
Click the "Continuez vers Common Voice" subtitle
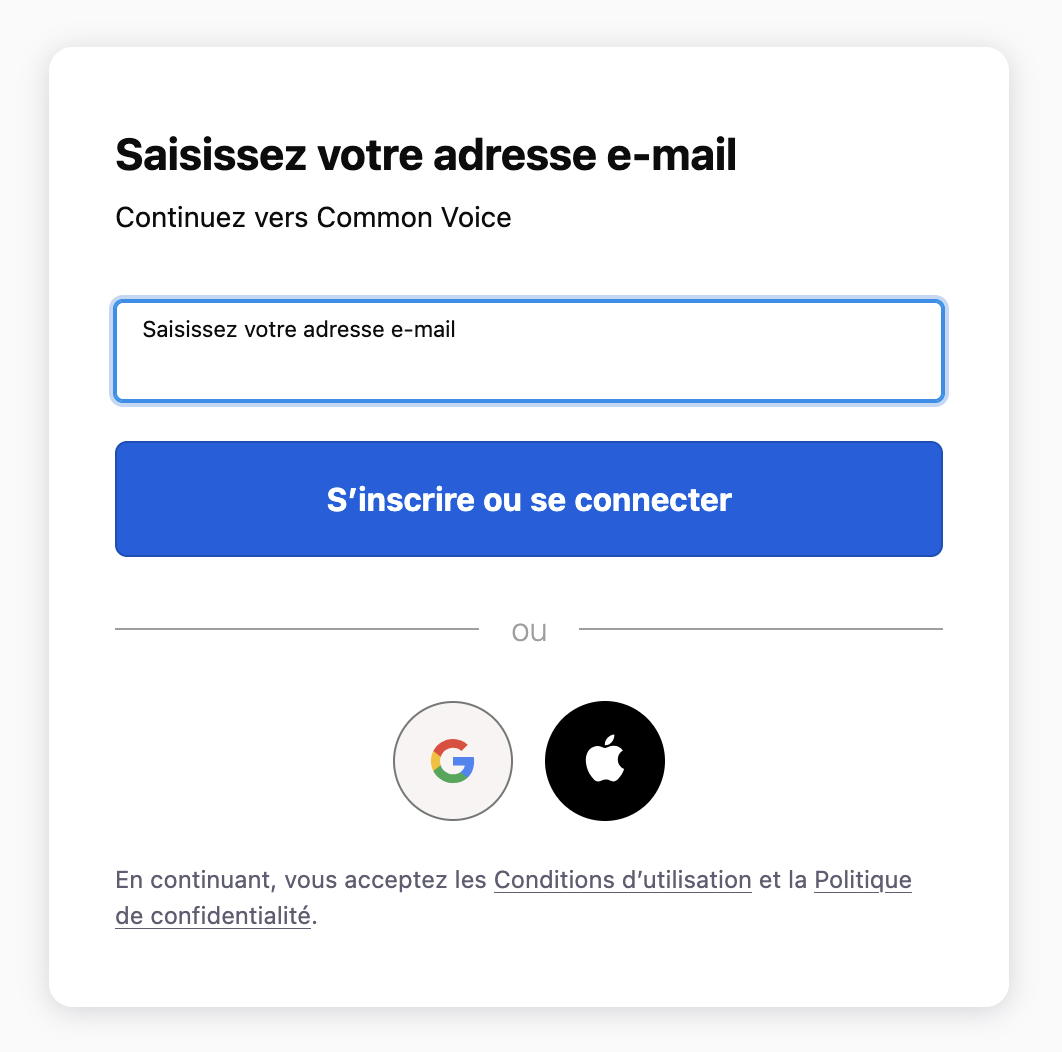tap(313, 217)
